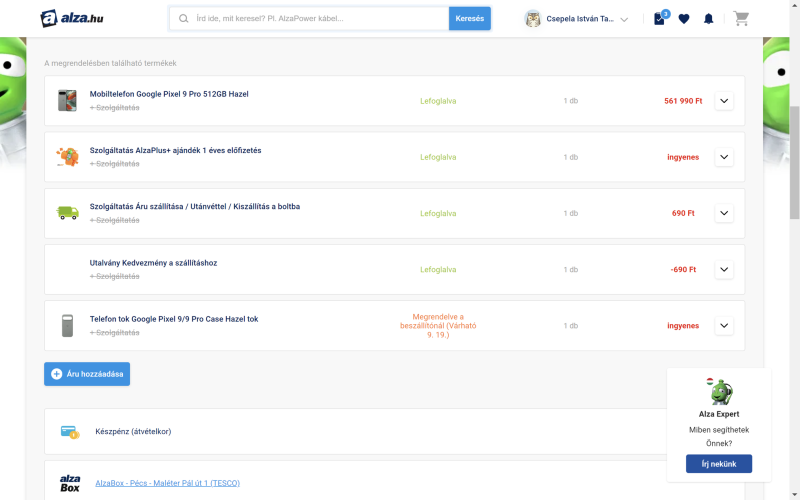The image size is (800, 500).
Task: Open the shopping cart icon
Action: pyautogui.click(x=741, y=19)
